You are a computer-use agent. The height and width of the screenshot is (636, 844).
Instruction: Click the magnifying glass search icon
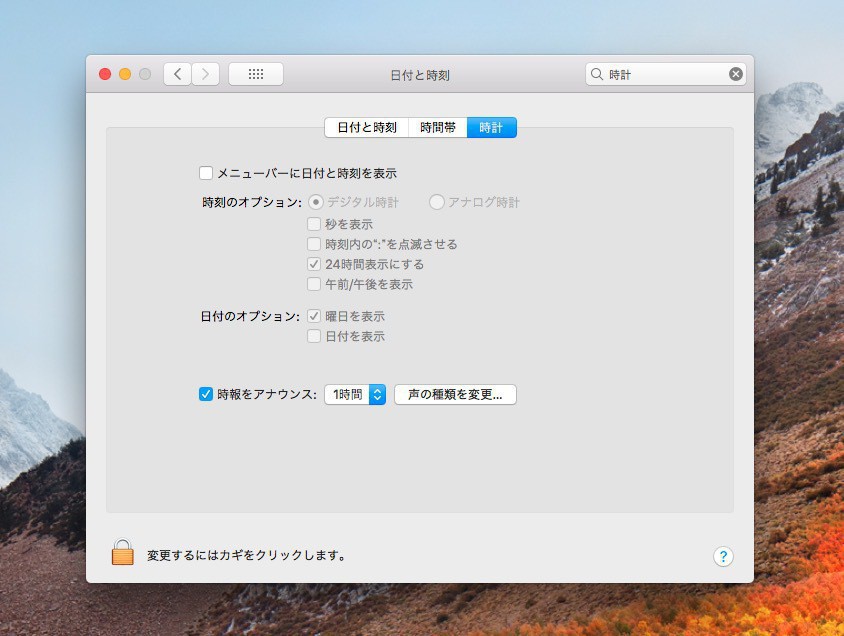click(596, 74)
